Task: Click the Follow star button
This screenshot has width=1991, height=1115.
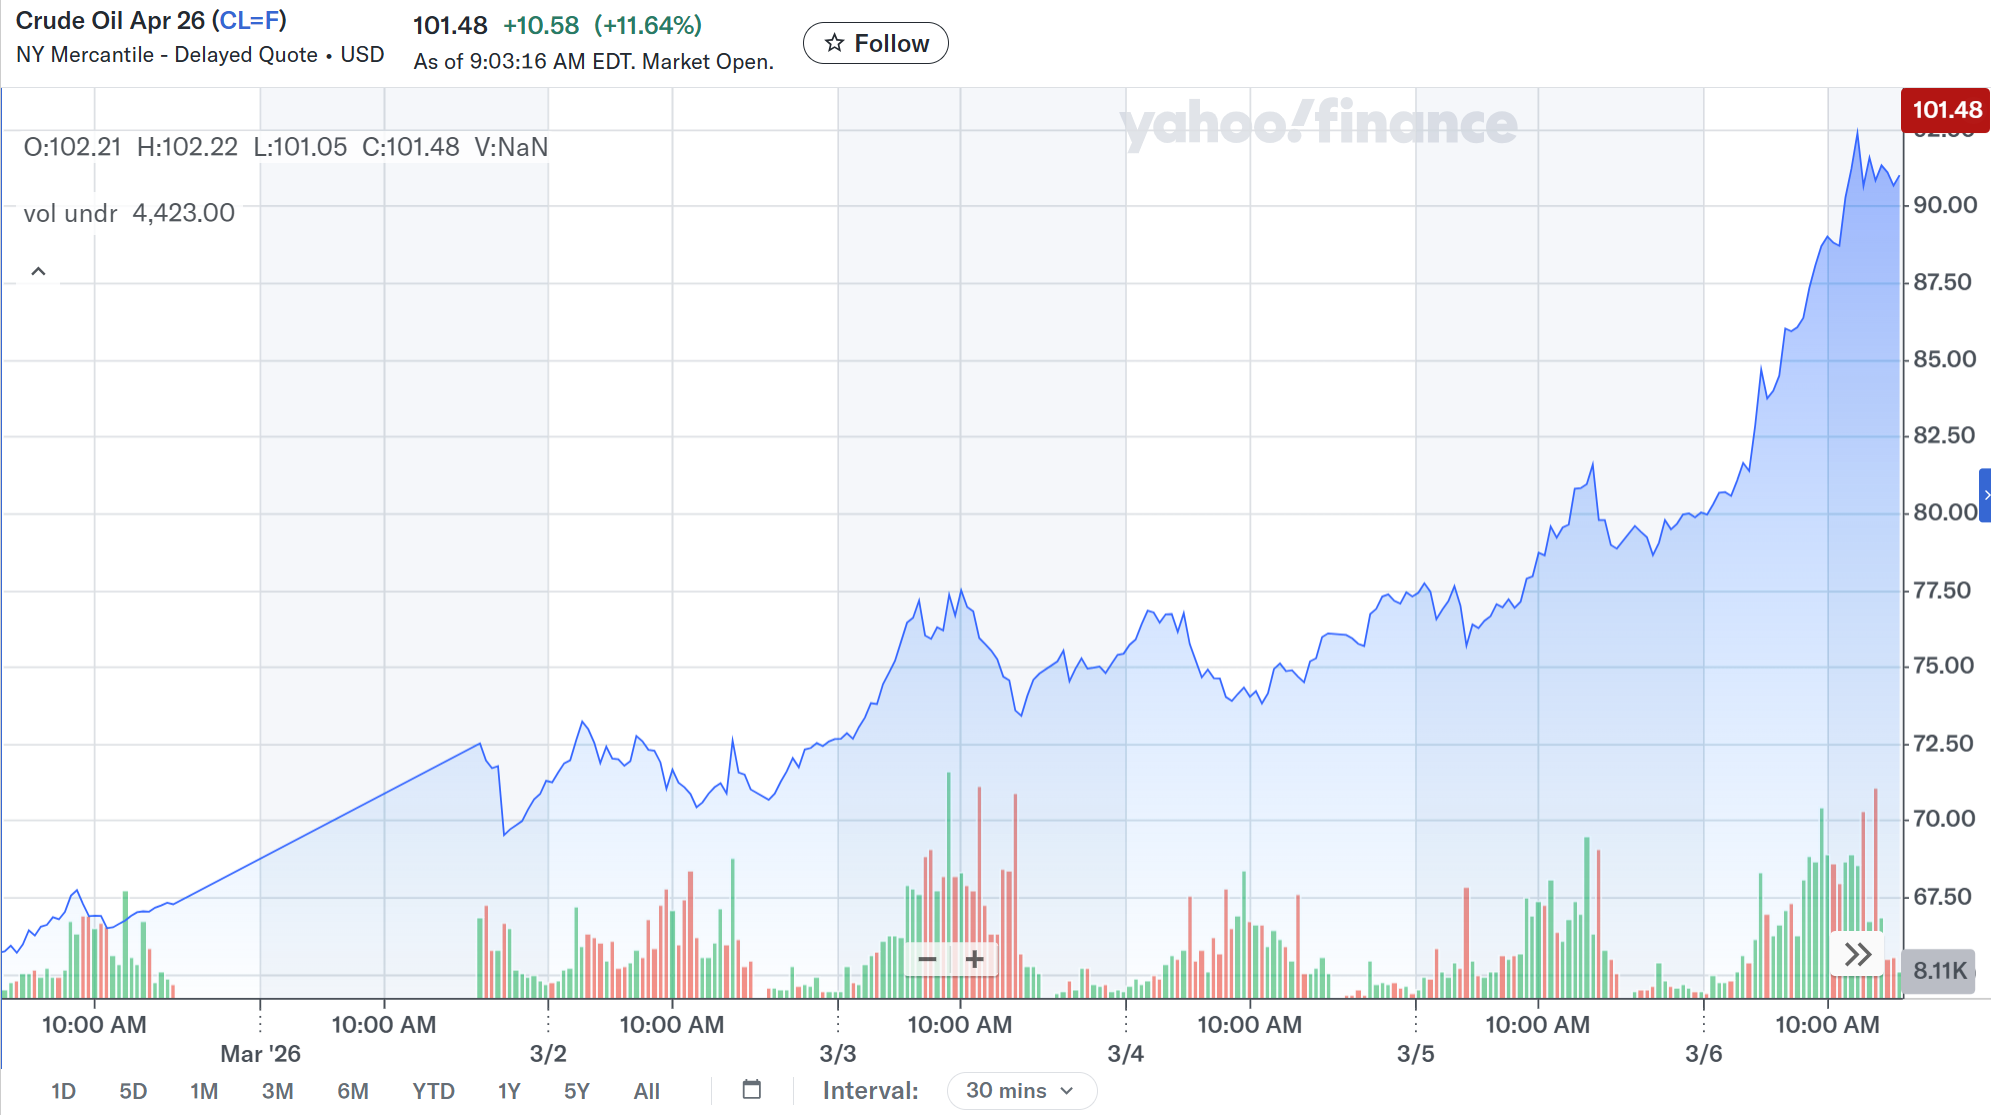Action: pyautogui.click(x=875, y=43)
